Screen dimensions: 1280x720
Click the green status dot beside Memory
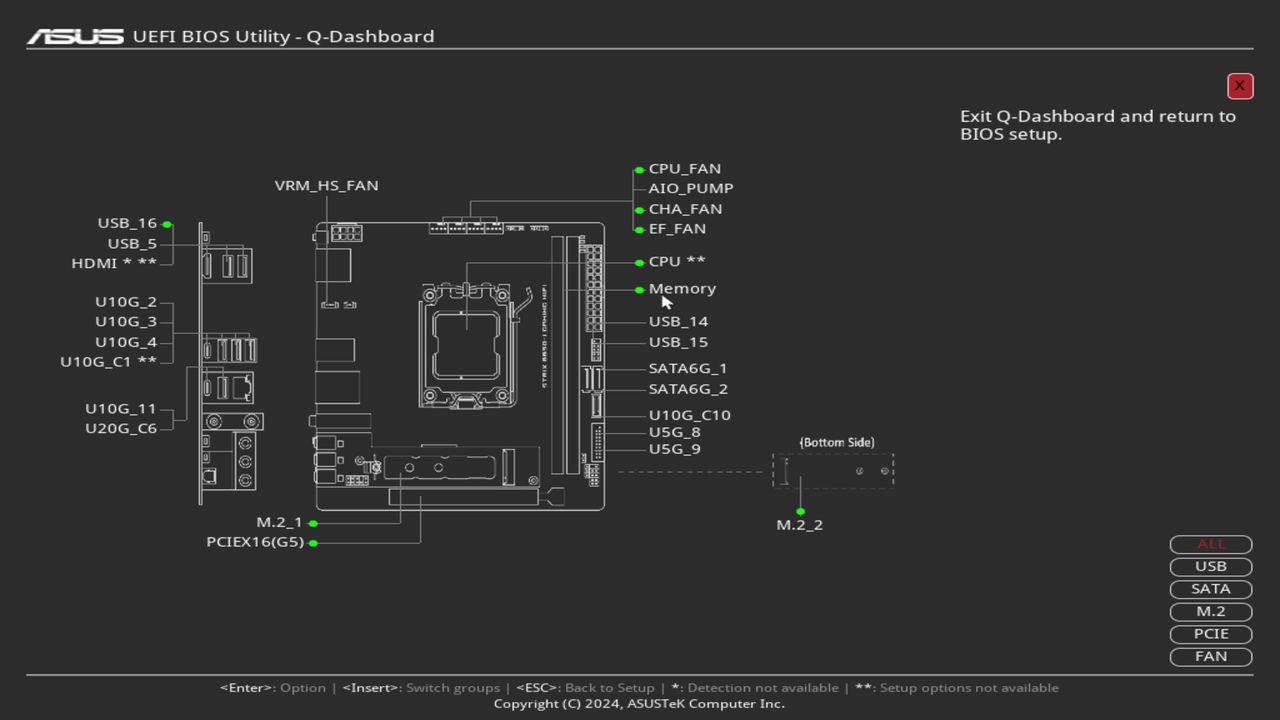(x=639, y=290)
